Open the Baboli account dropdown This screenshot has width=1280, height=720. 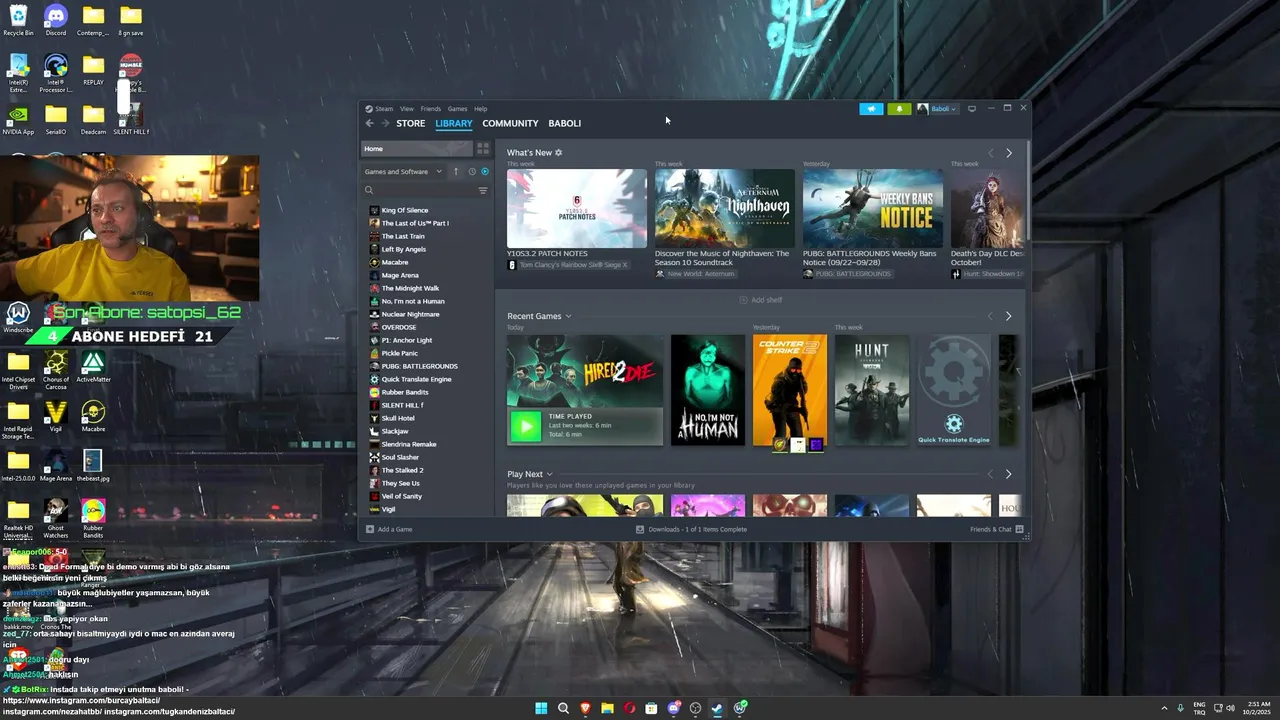[937, 109]
